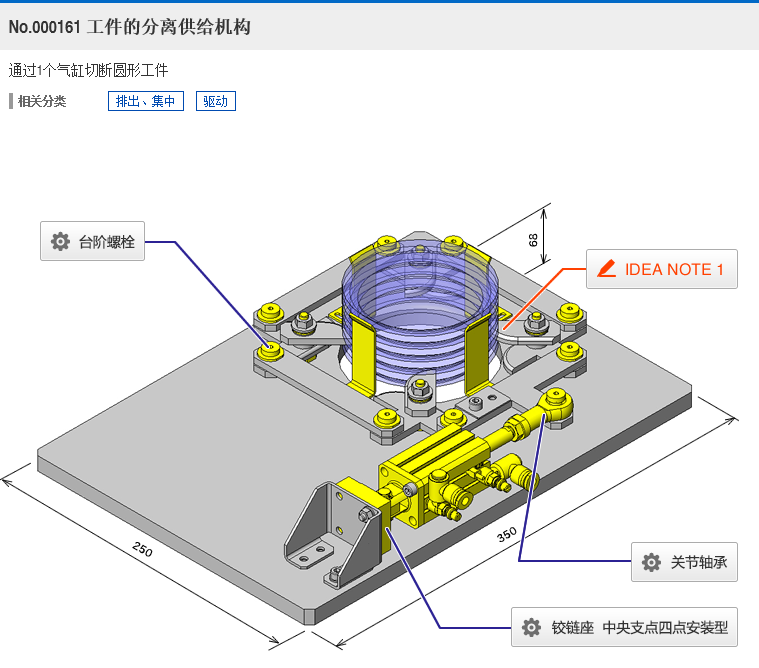This screenshot has width=759, height=668.
Task: Click the 相关分类 label
Action: (42, 101)
